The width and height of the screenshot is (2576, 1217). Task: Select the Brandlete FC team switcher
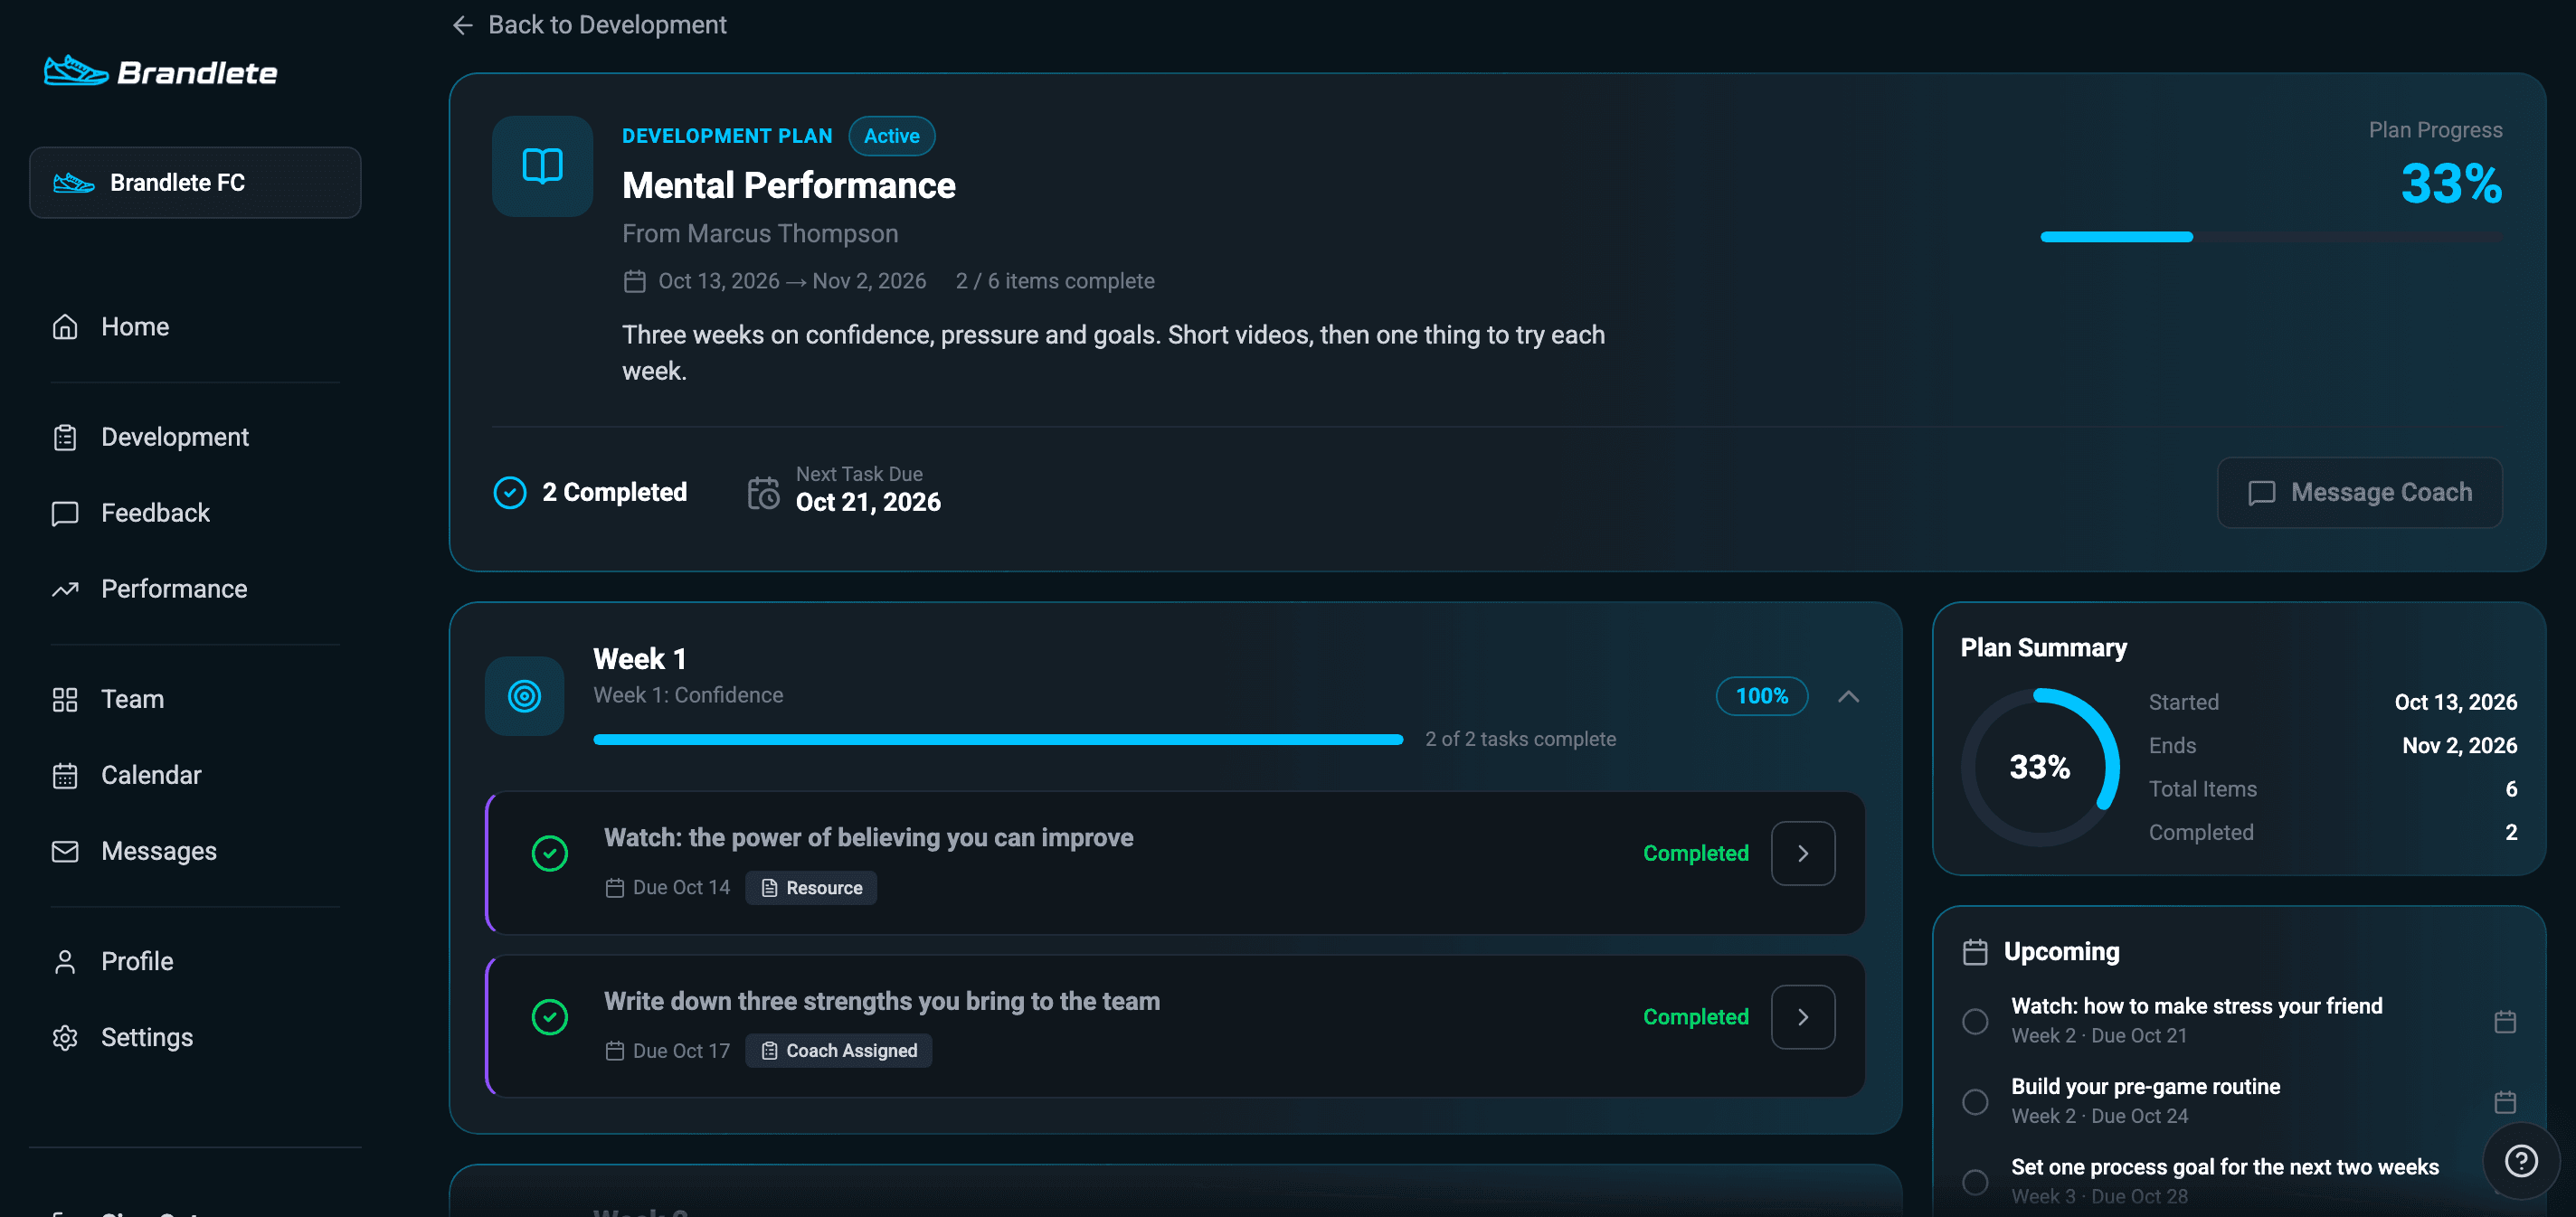coord(195,182)
